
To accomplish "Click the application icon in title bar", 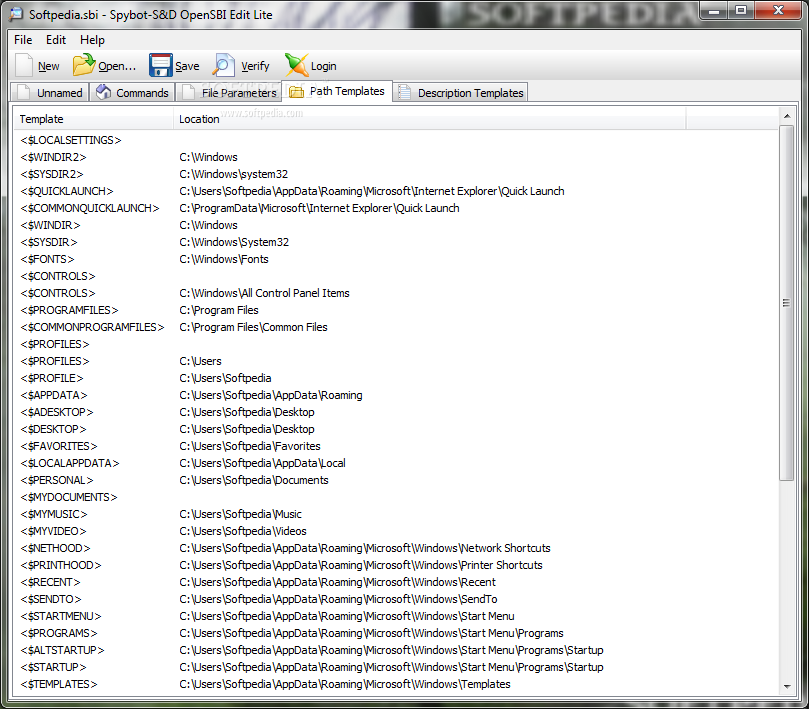I will [16, 14].
